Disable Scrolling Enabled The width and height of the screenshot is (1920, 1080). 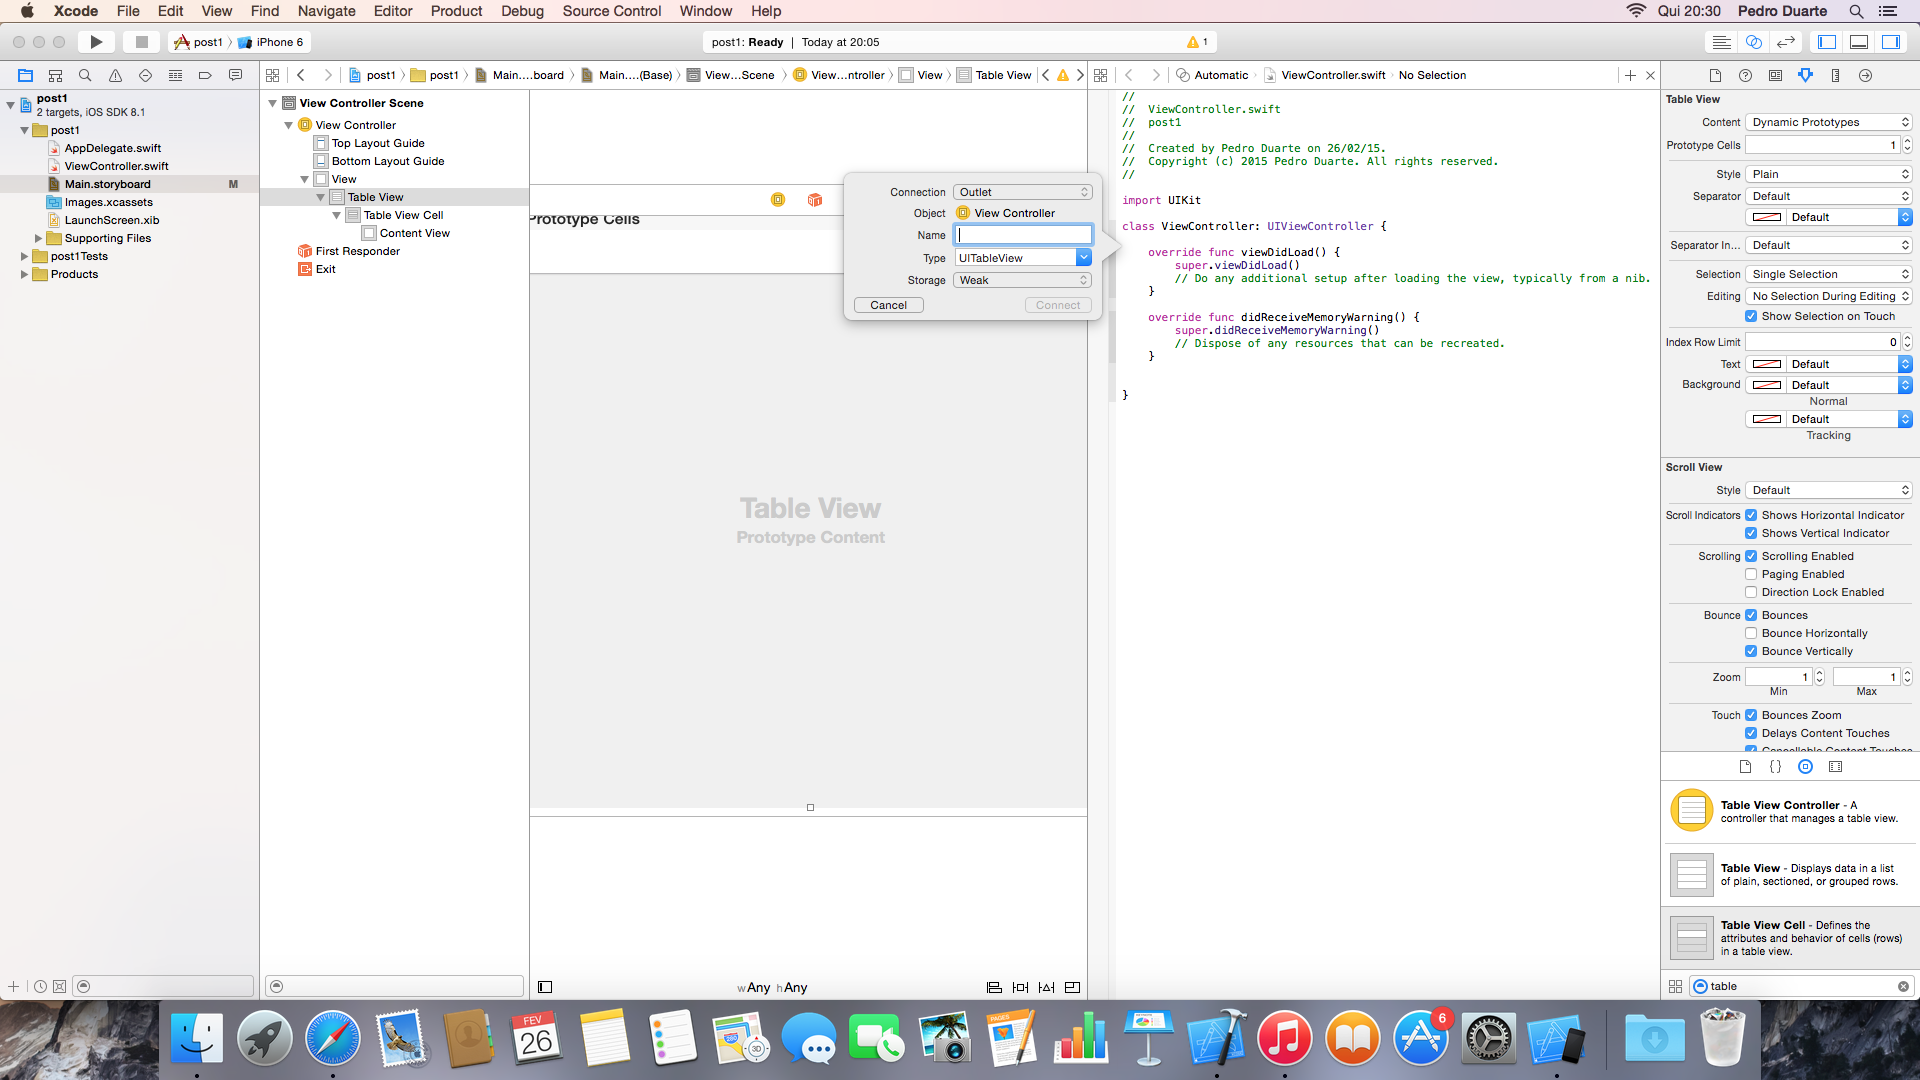coord(1751,556)
